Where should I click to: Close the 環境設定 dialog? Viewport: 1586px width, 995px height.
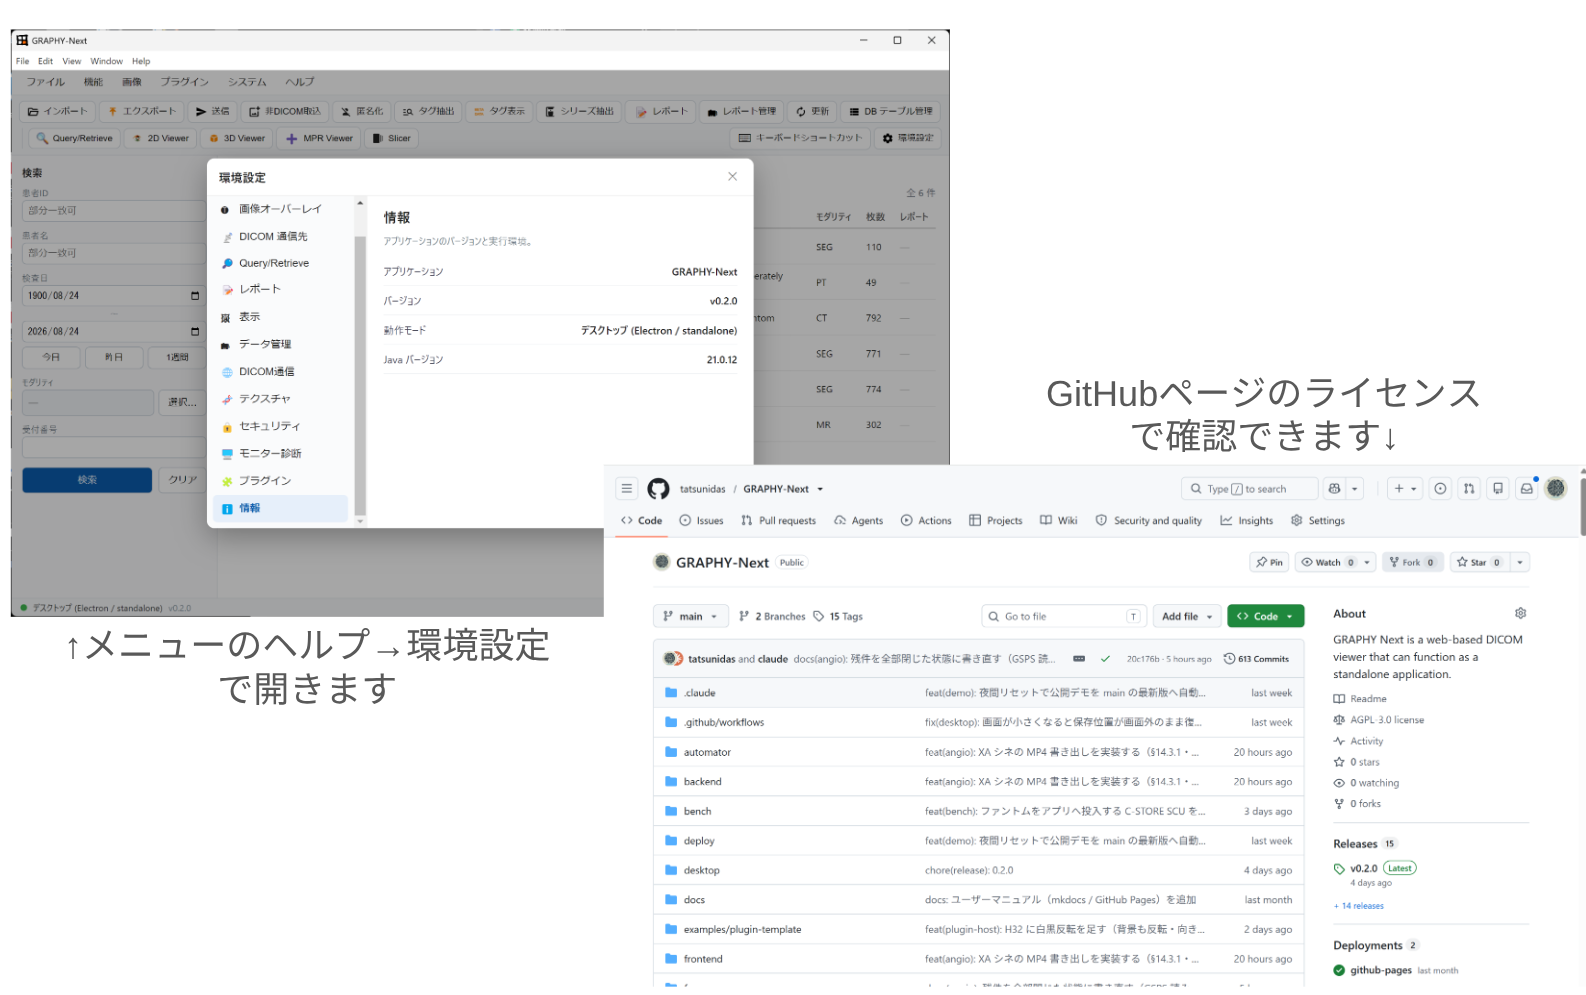[733, 177]
